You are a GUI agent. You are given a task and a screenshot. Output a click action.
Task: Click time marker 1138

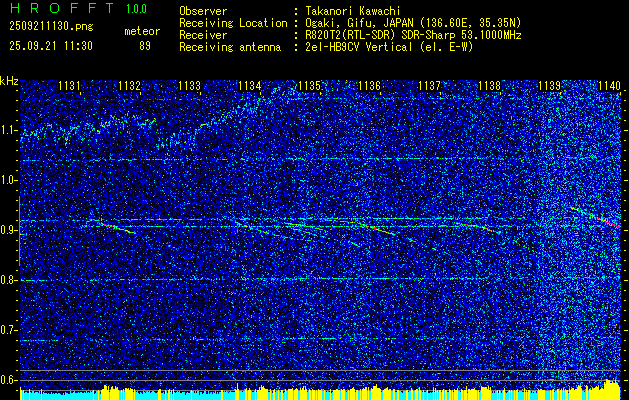coord(489,85)
